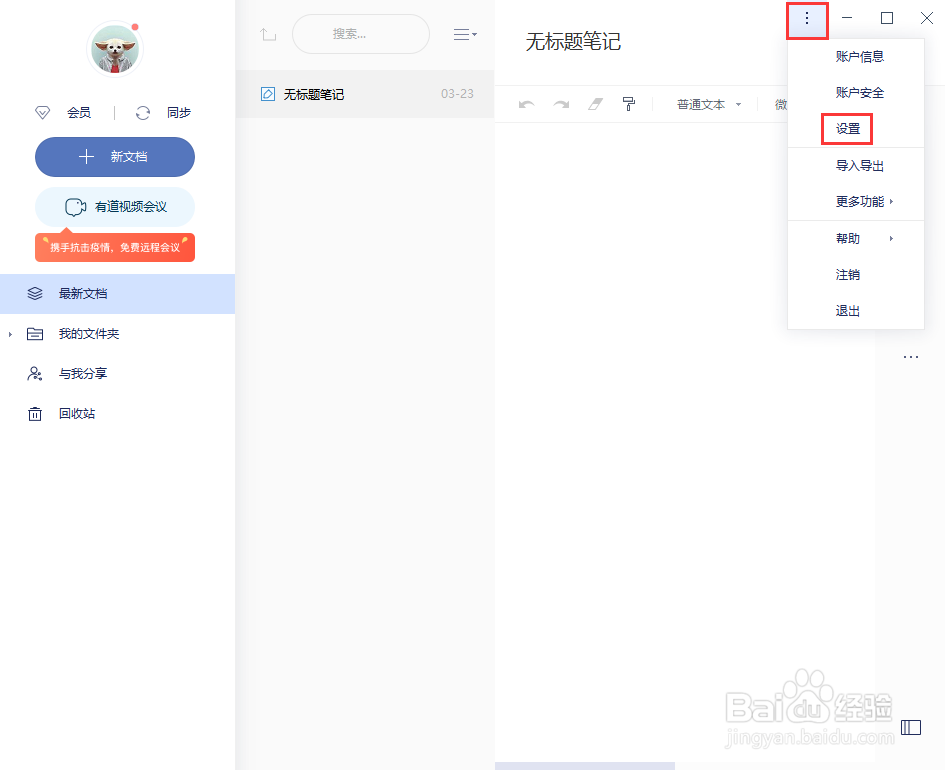This screenshot has height=770, width=945.
Task: Select the eraser clear-format tool
Action: point(595,105)
